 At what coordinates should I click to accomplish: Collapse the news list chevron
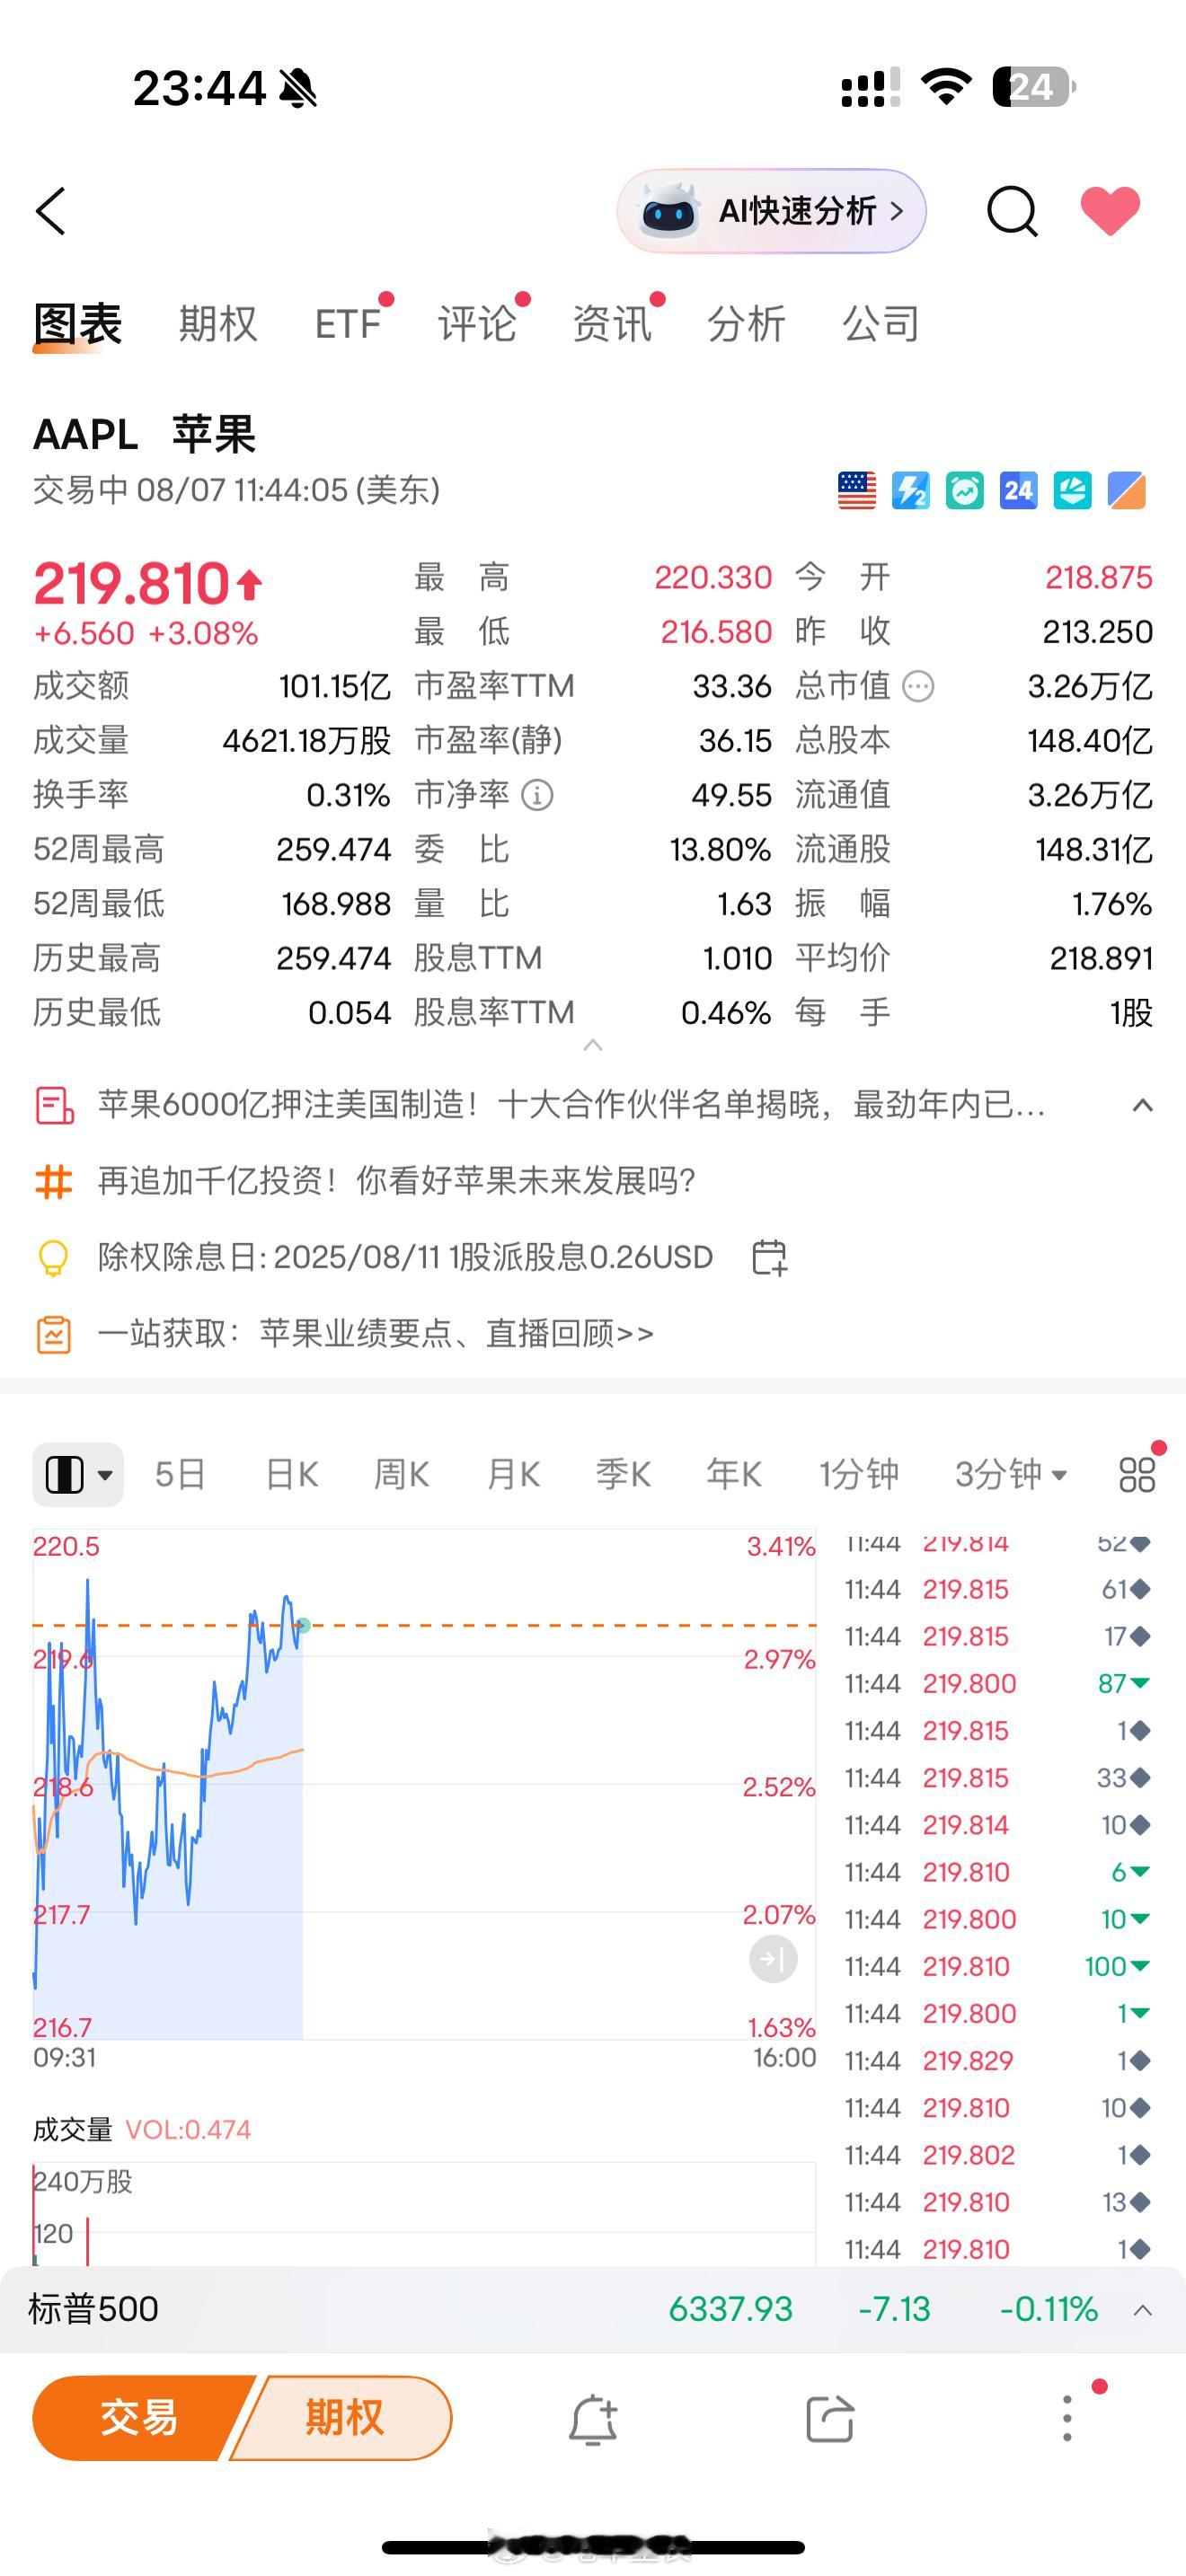1142,1105
